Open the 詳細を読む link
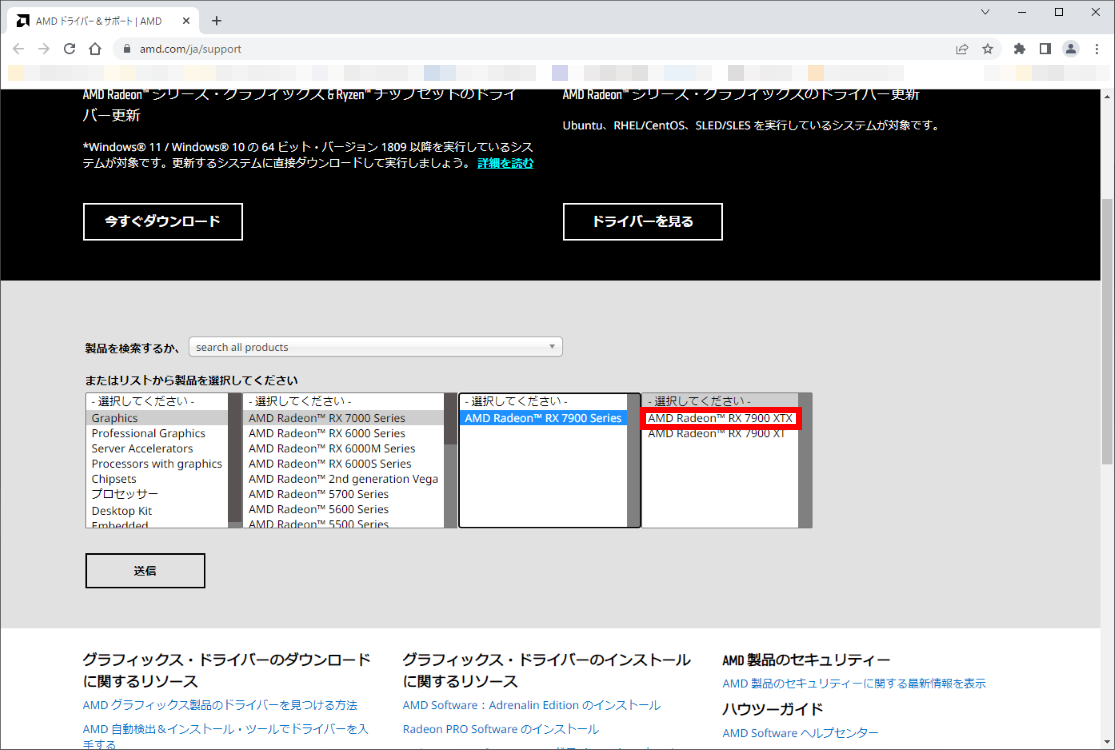This screenshot has height=750, width=1115. click(x=505, y=164)
